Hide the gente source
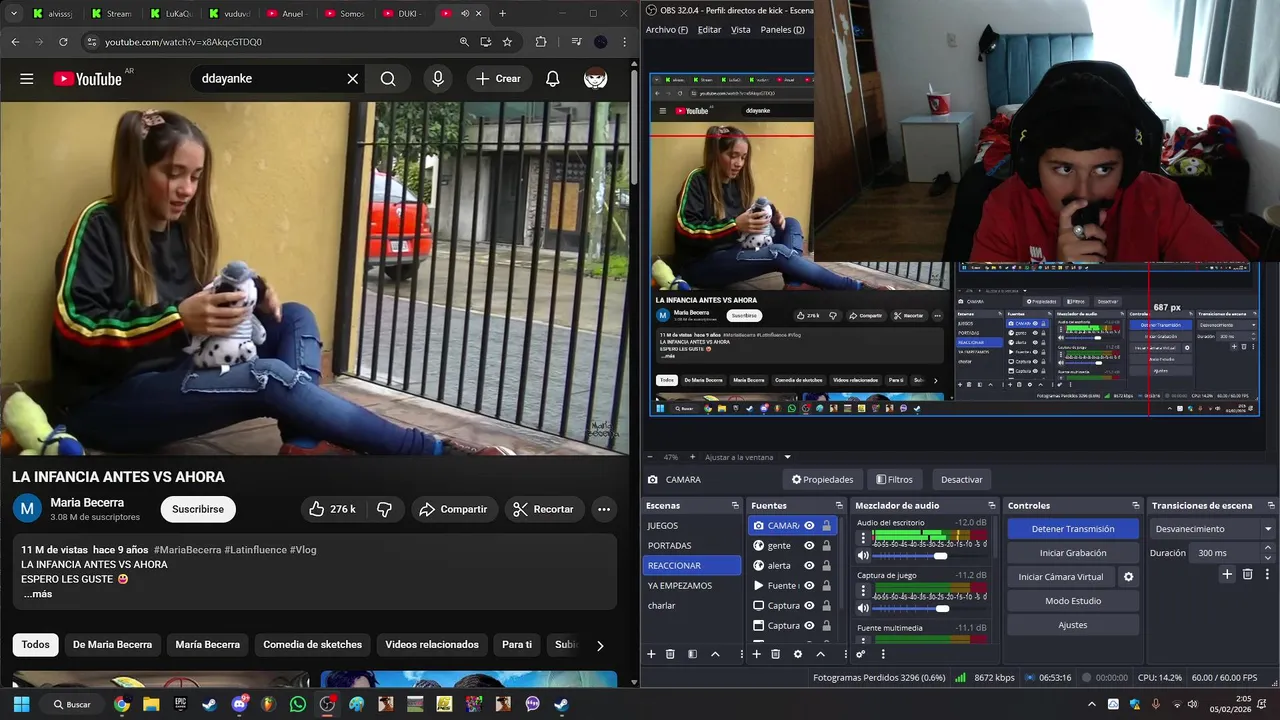 click(x=809, y=545)
